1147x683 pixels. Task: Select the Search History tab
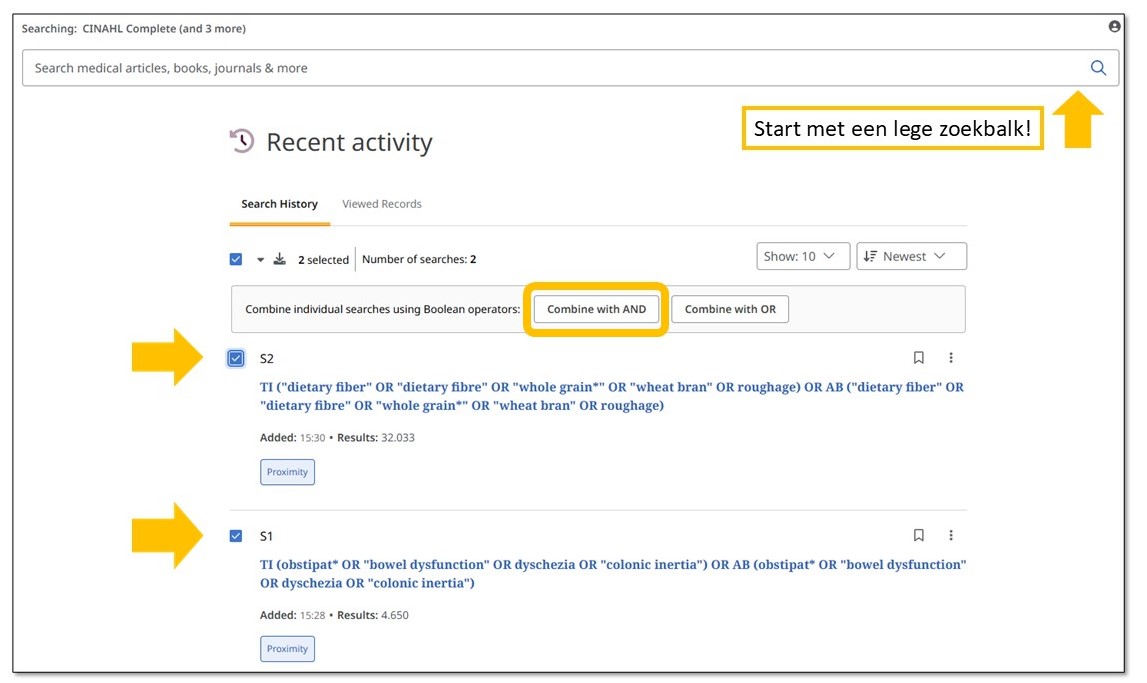[x=279, y=204]
